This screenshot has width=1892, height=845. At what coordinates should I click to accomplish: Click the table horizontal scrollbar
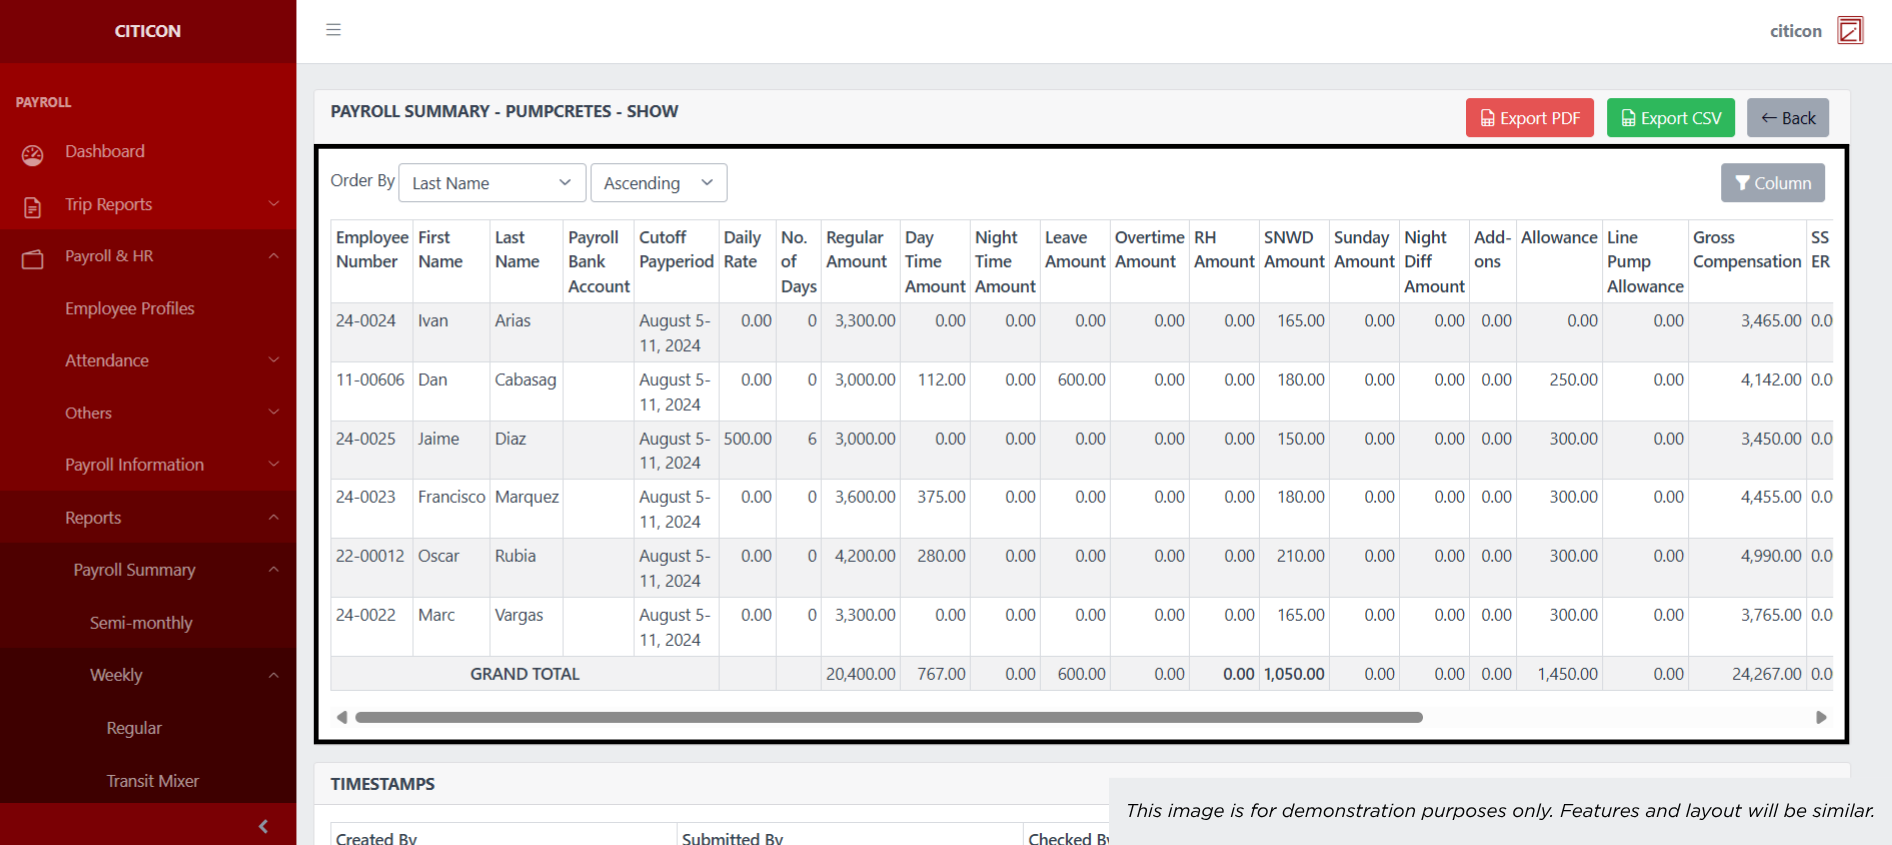pos(888,717)
